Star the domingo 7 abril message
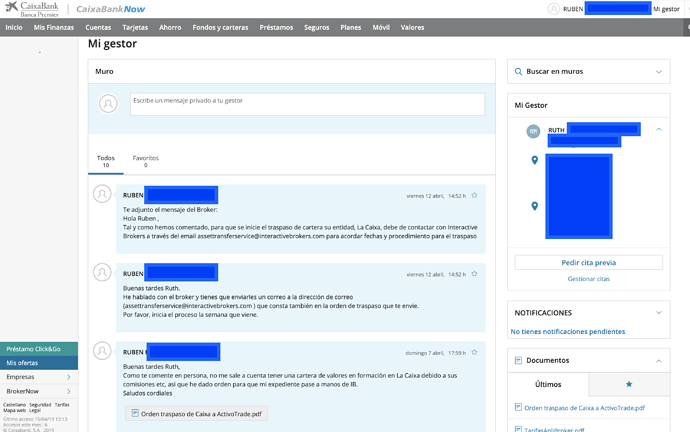 (474, 352)
